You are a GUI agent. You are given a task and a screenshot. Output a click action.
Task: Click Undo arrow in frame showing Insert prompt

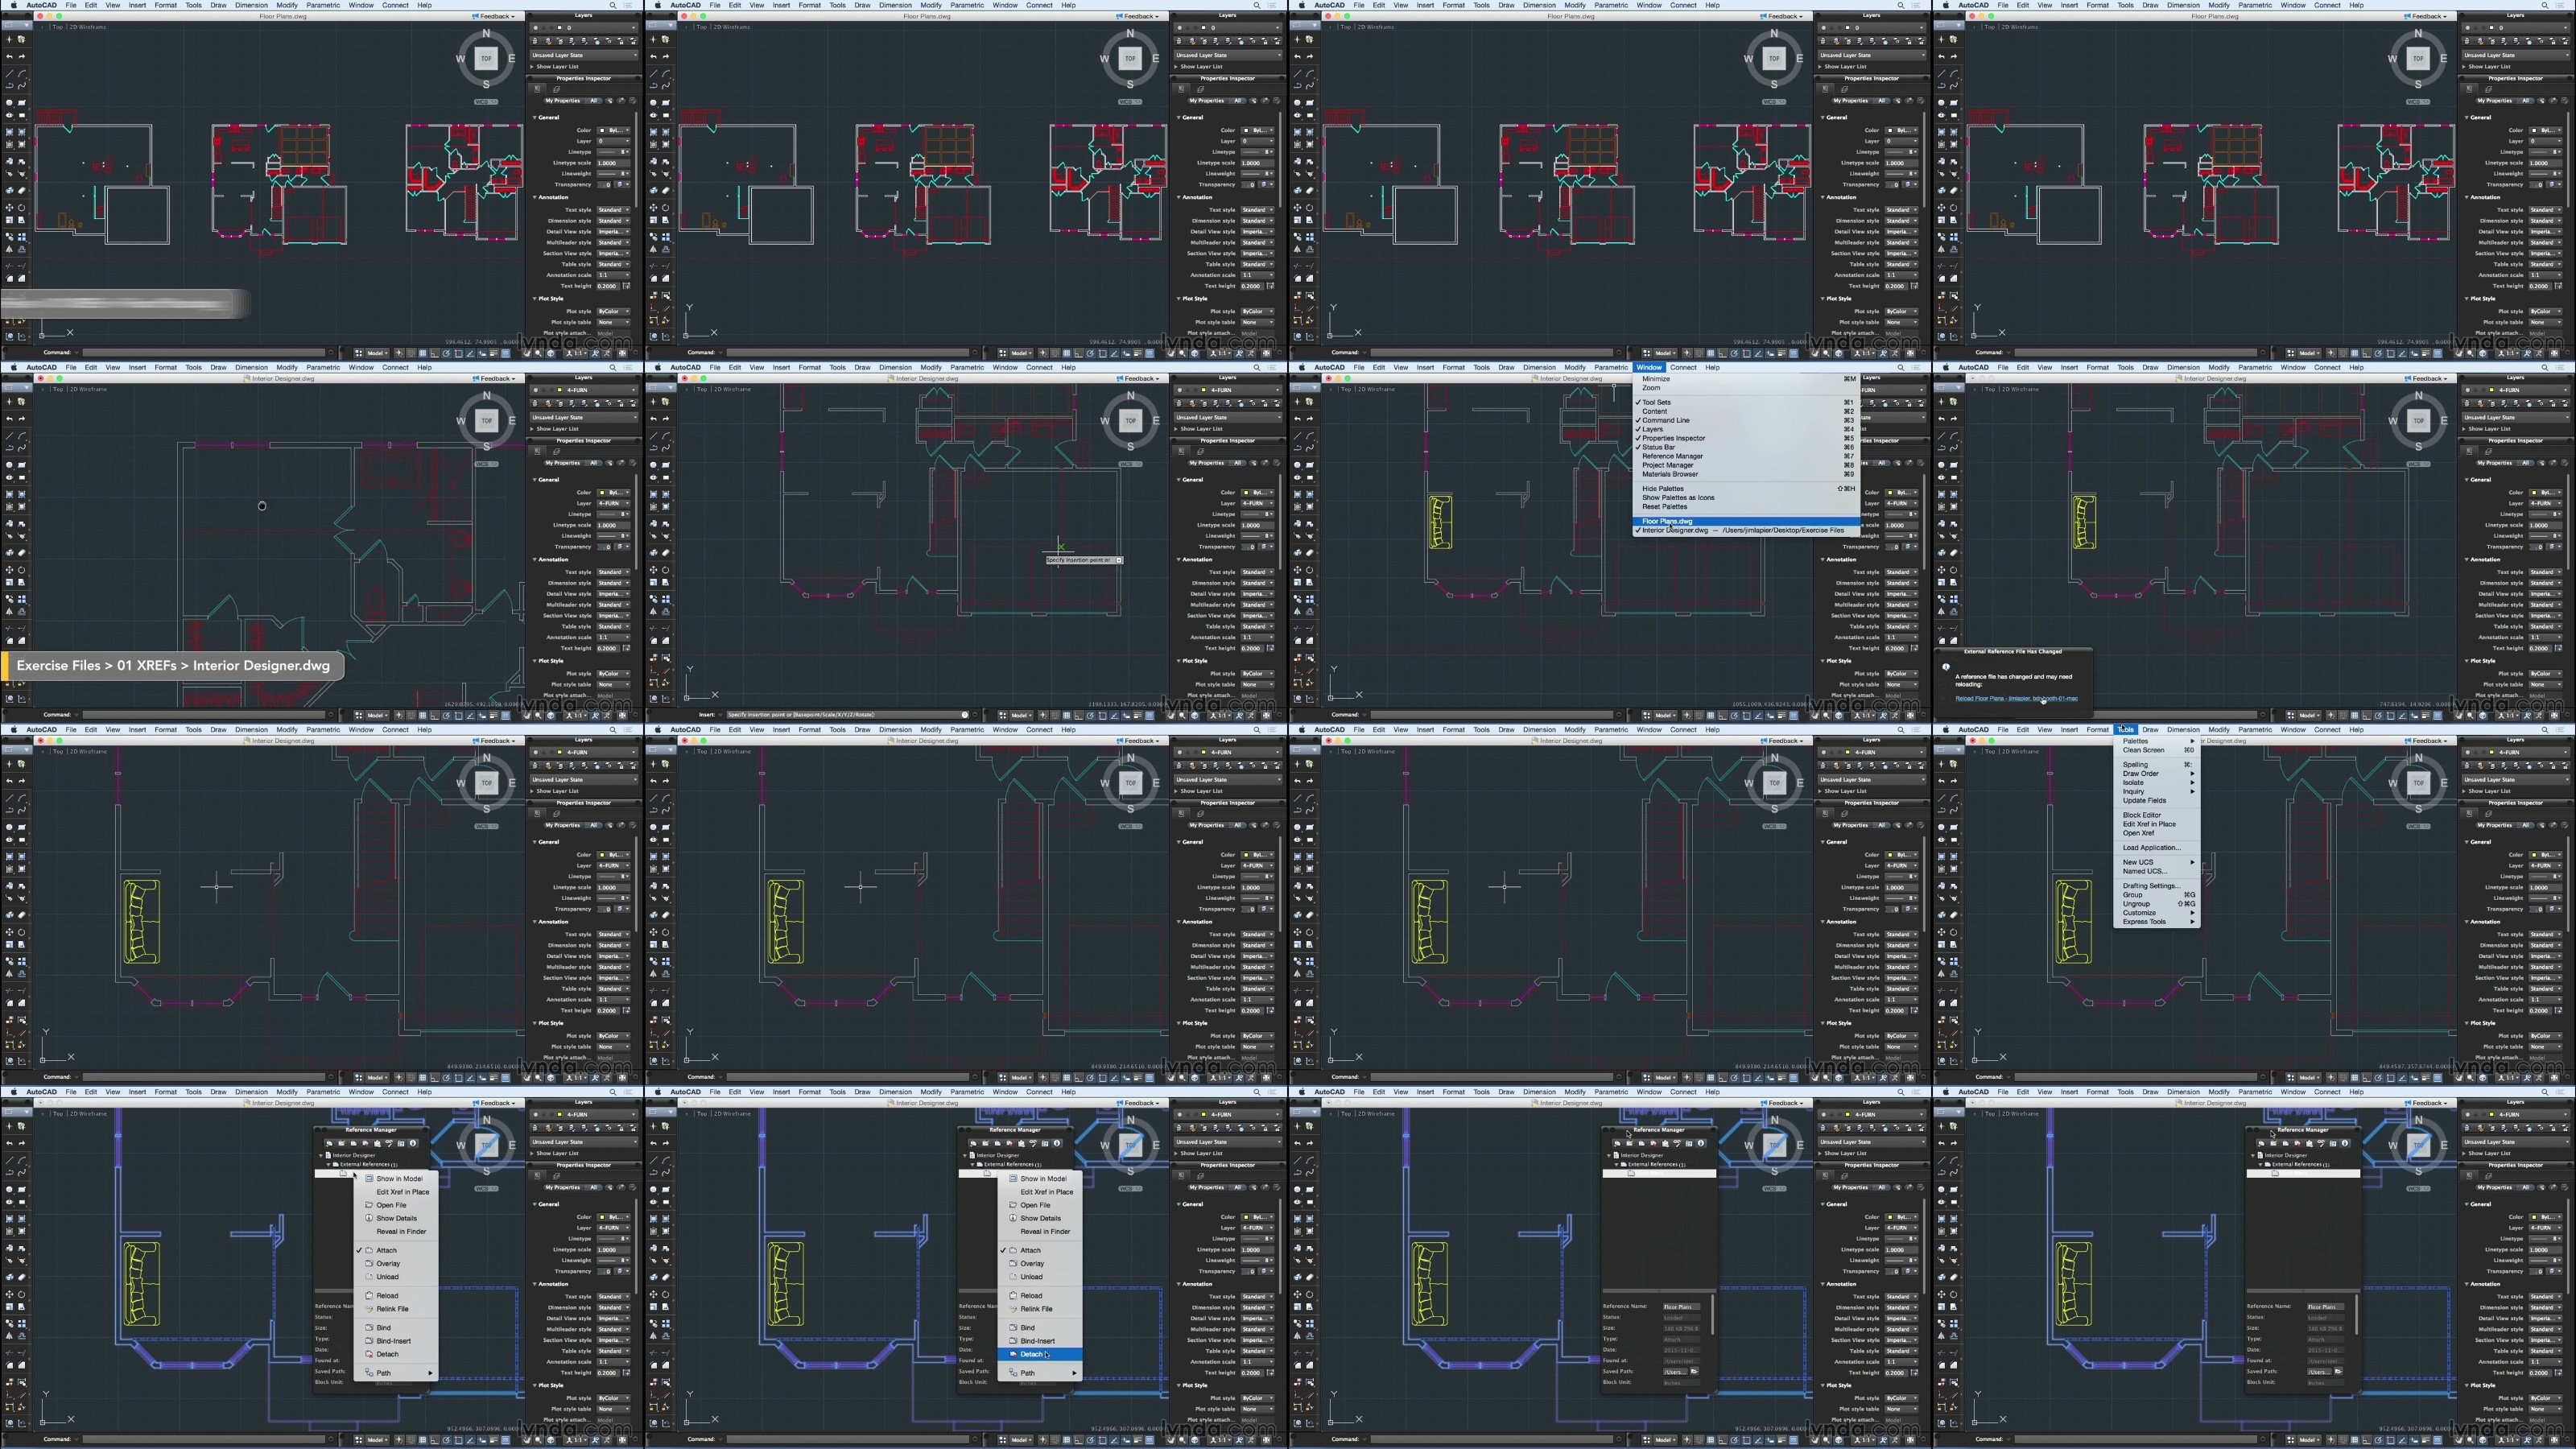click(653, 419)
